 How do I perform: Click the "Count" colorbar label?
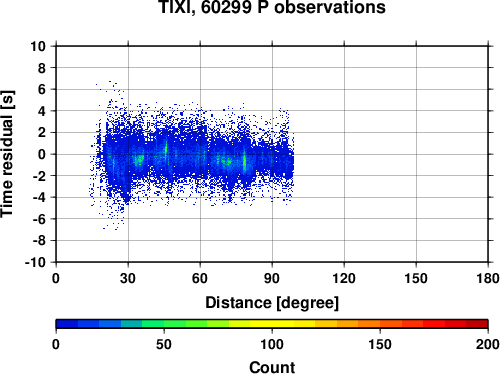[272, 367]
